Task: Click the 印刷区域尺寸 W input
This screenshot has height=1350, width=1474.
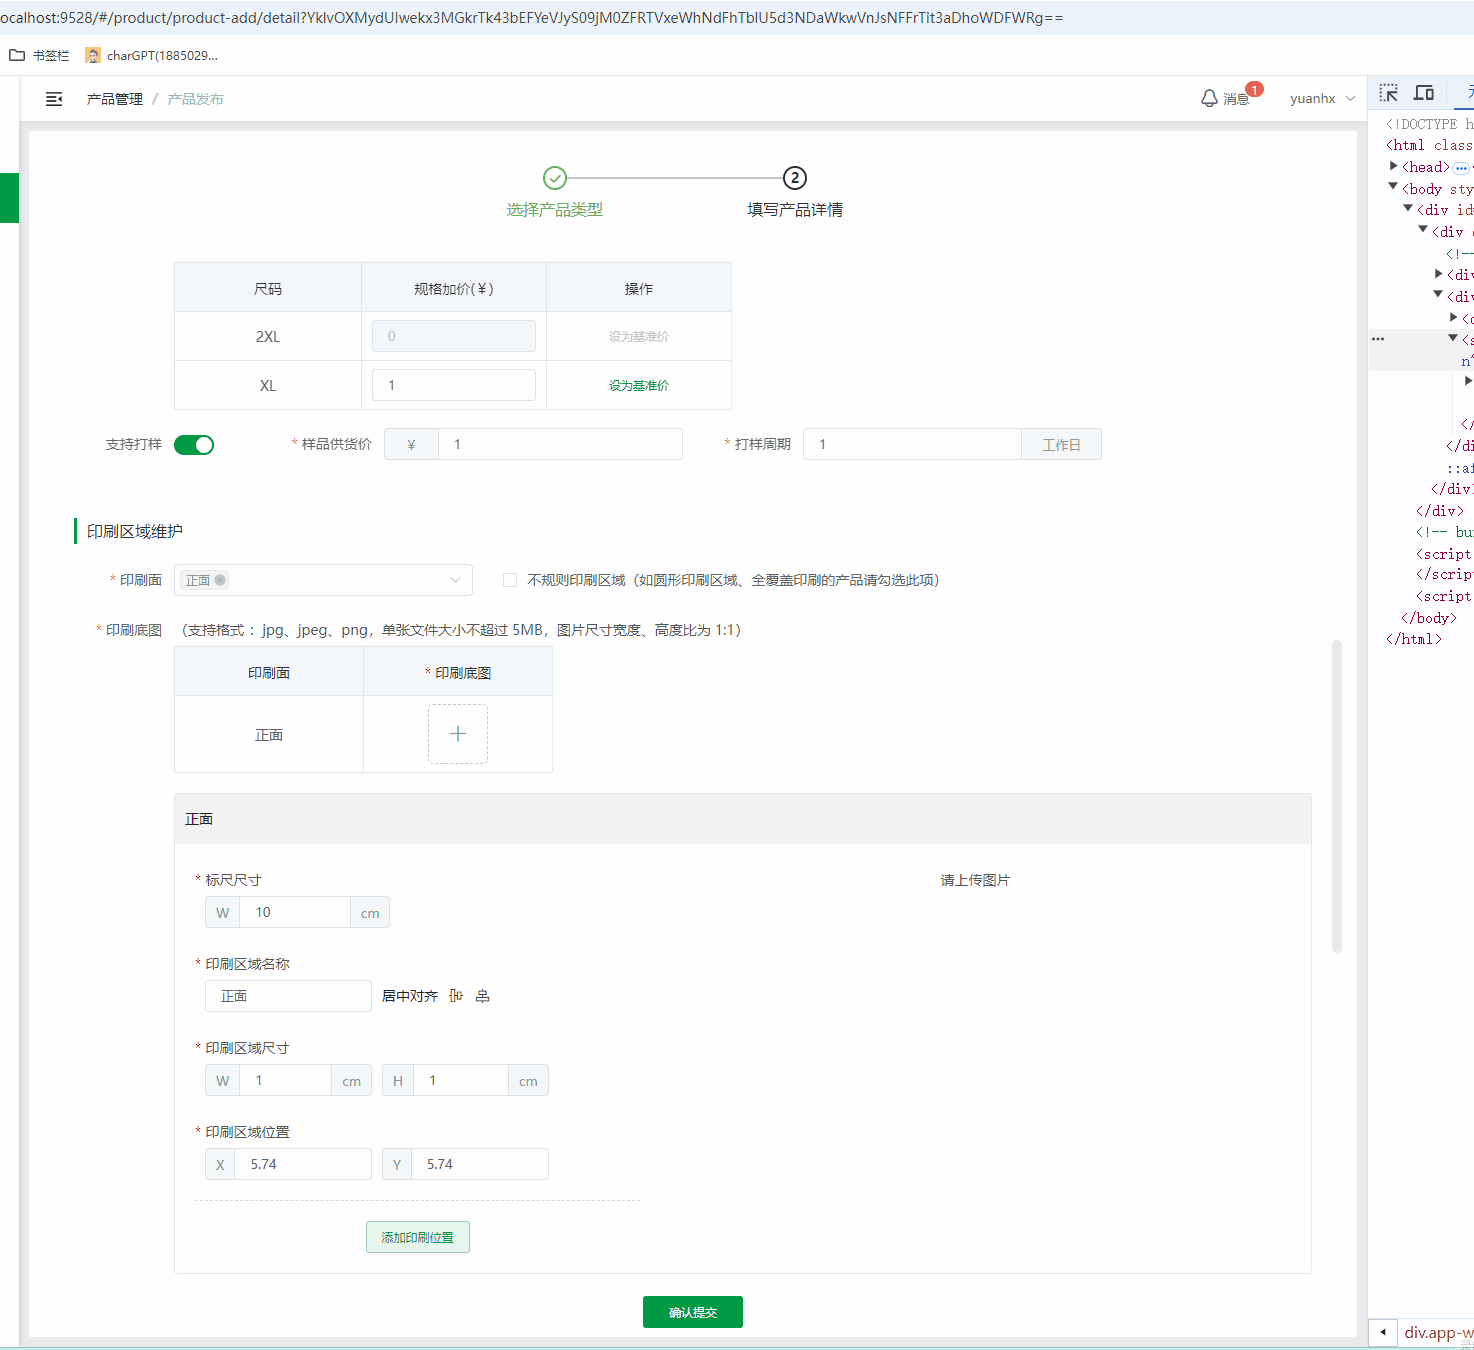Action: (x=285, y=1080)
